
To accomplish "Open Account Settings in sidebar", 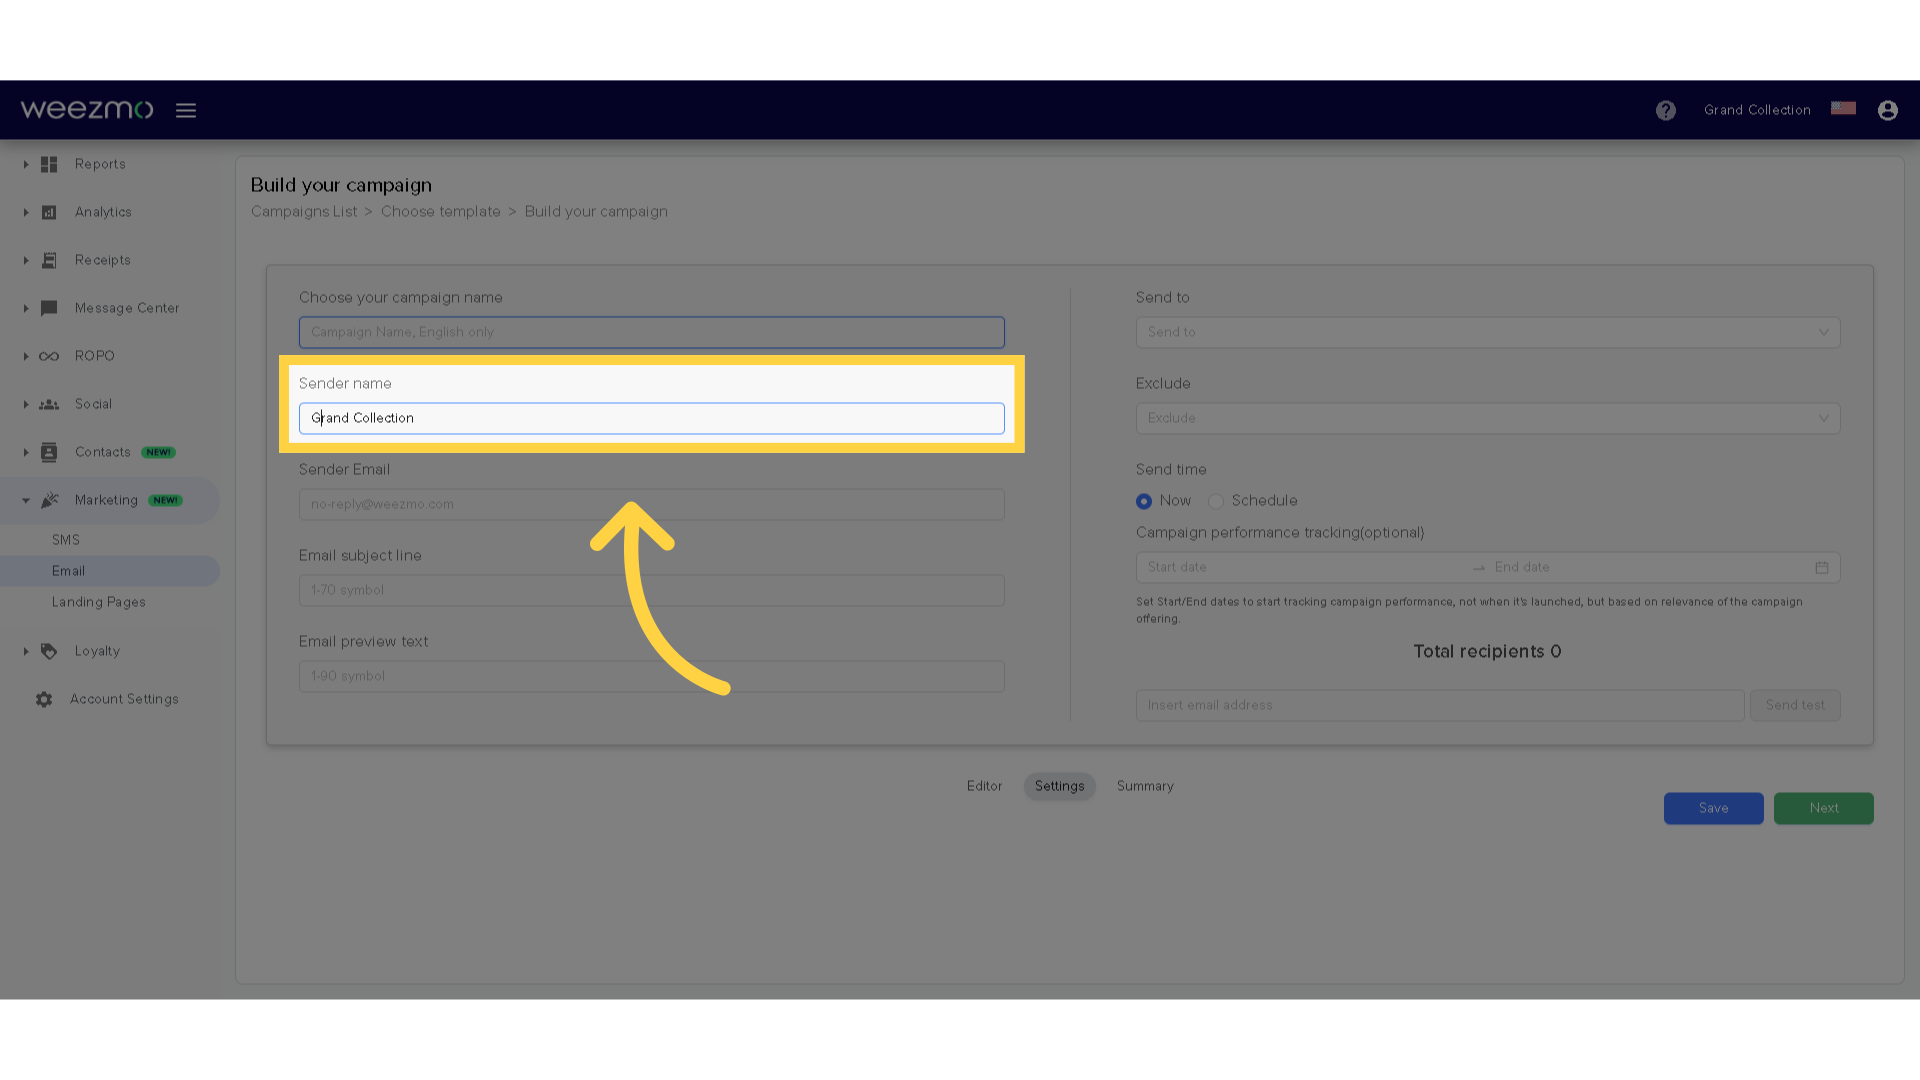I will pyautogui.click(x=124, y=699).
